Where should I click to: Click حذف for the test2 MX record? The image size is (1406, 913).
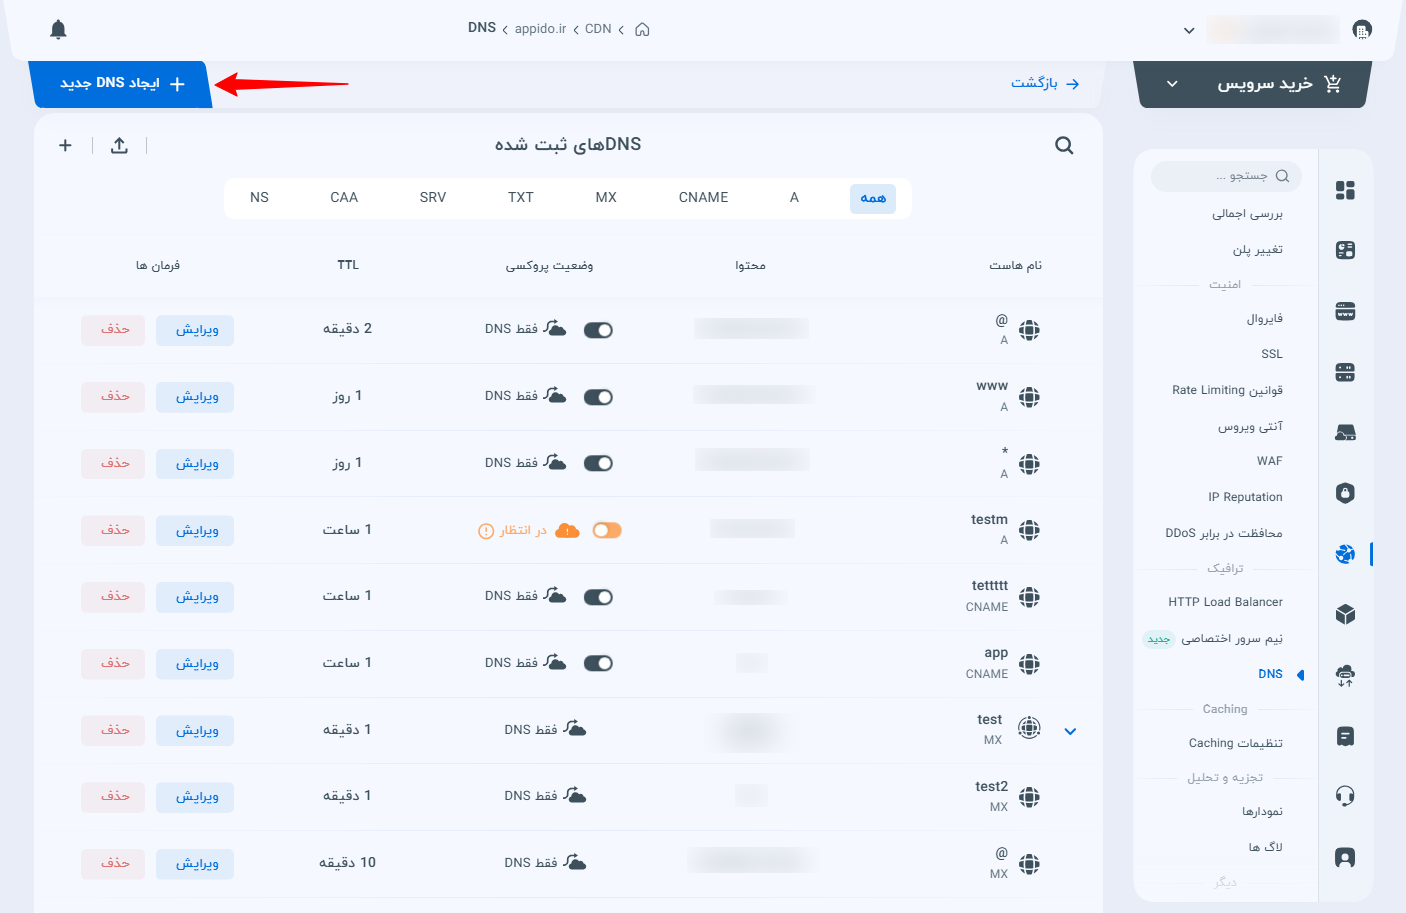pyautogui.click(x=113, y=796)
